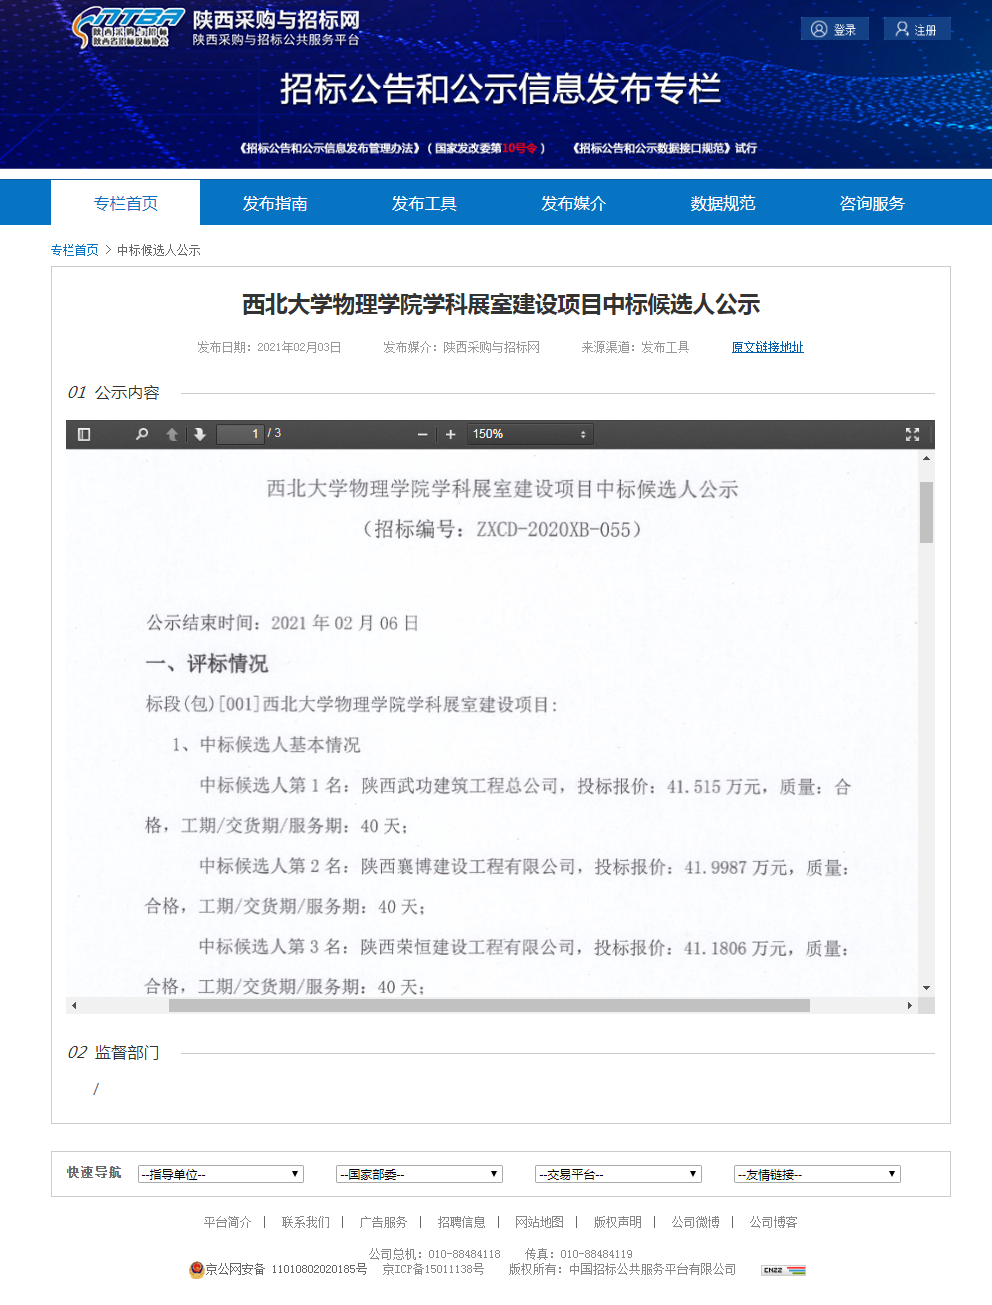This screenshot has height=1305, width=992.
Task: Zoom out the PDF document
Action: [x=422, y=434]
